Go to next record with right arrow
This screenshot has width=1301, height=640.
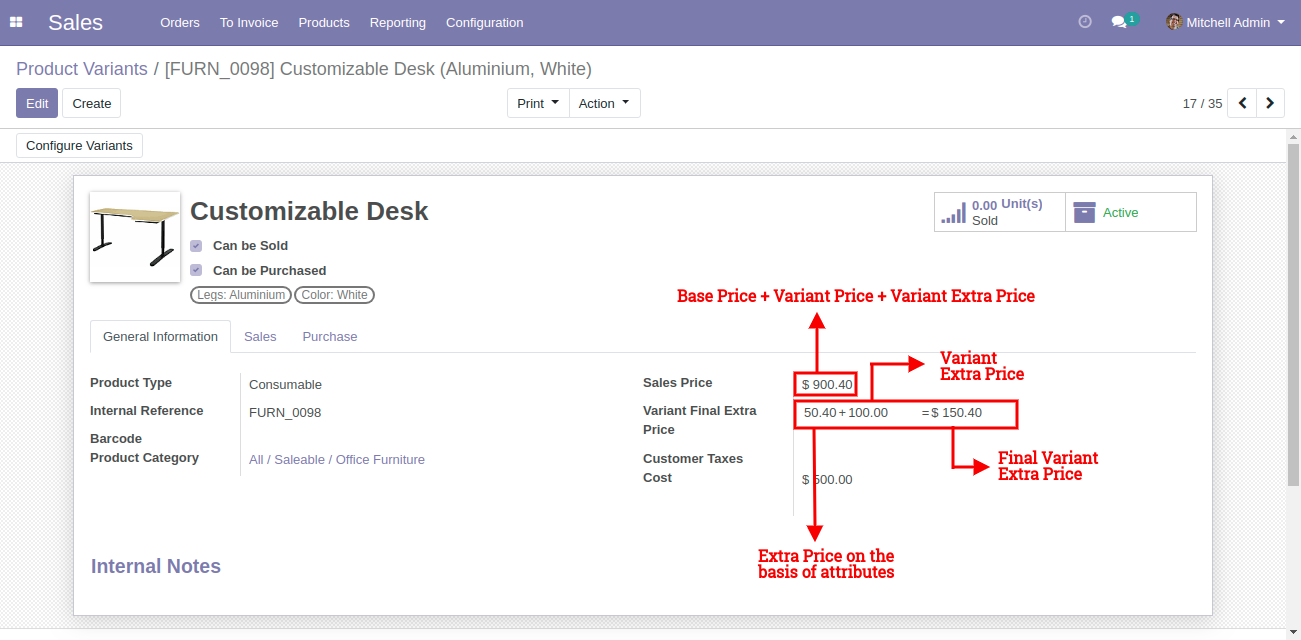[x=1270, y=103]
